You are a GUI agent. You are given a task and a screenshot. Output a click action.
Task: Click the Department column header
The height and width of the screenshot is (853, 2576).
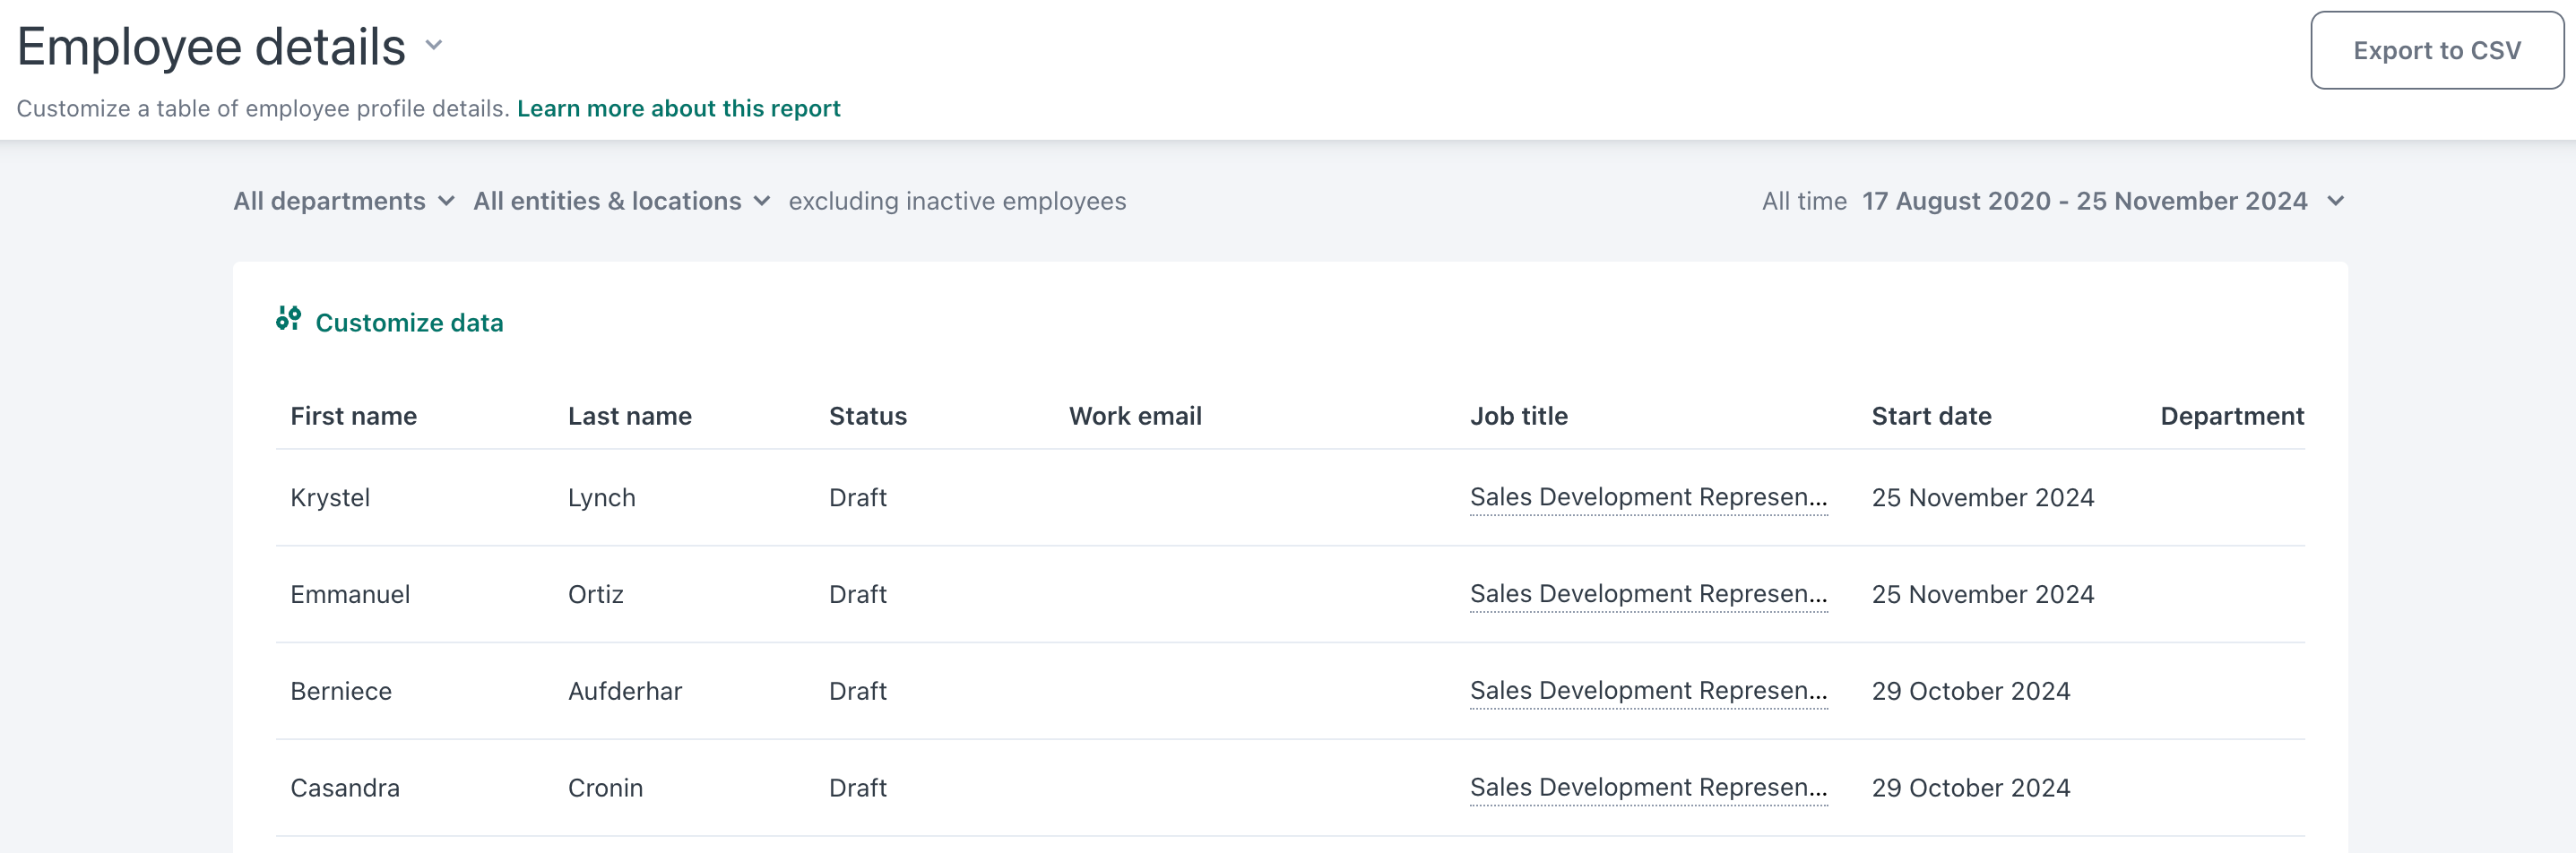coord(2231,415)
